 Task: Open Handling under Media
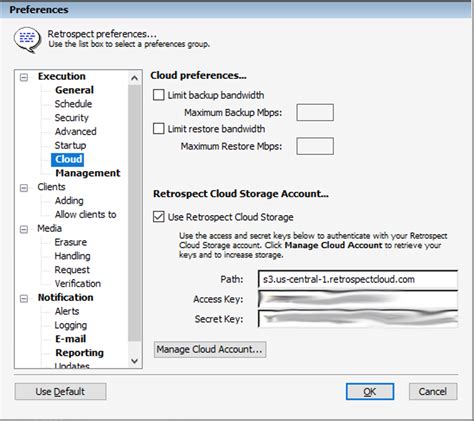click(72, 256)
